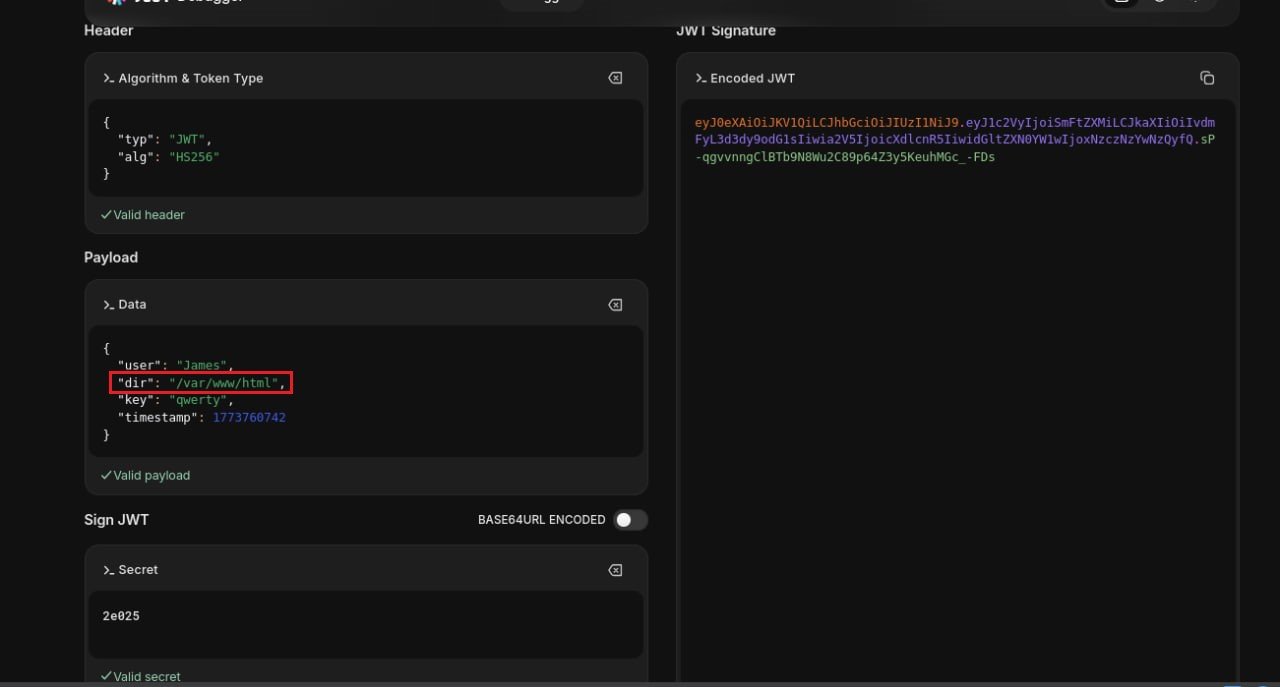Click the green signature segment of the token
Screen dimensions: 1280x687
[x=850, y=157]
